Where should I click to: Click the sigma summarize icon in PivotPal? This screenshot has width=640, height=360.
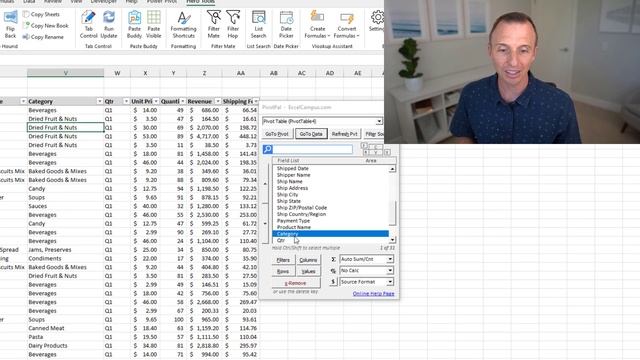(333, 259)
